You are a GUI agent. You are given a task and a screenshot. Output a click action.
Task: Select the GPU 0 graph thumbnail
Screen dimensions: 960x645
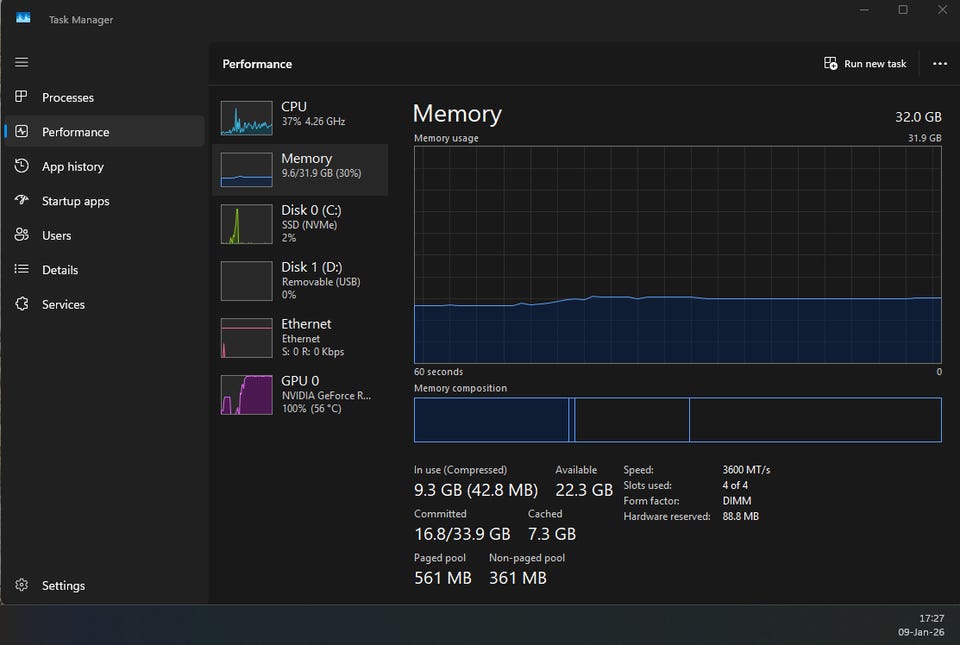click(x=246, y=395)
